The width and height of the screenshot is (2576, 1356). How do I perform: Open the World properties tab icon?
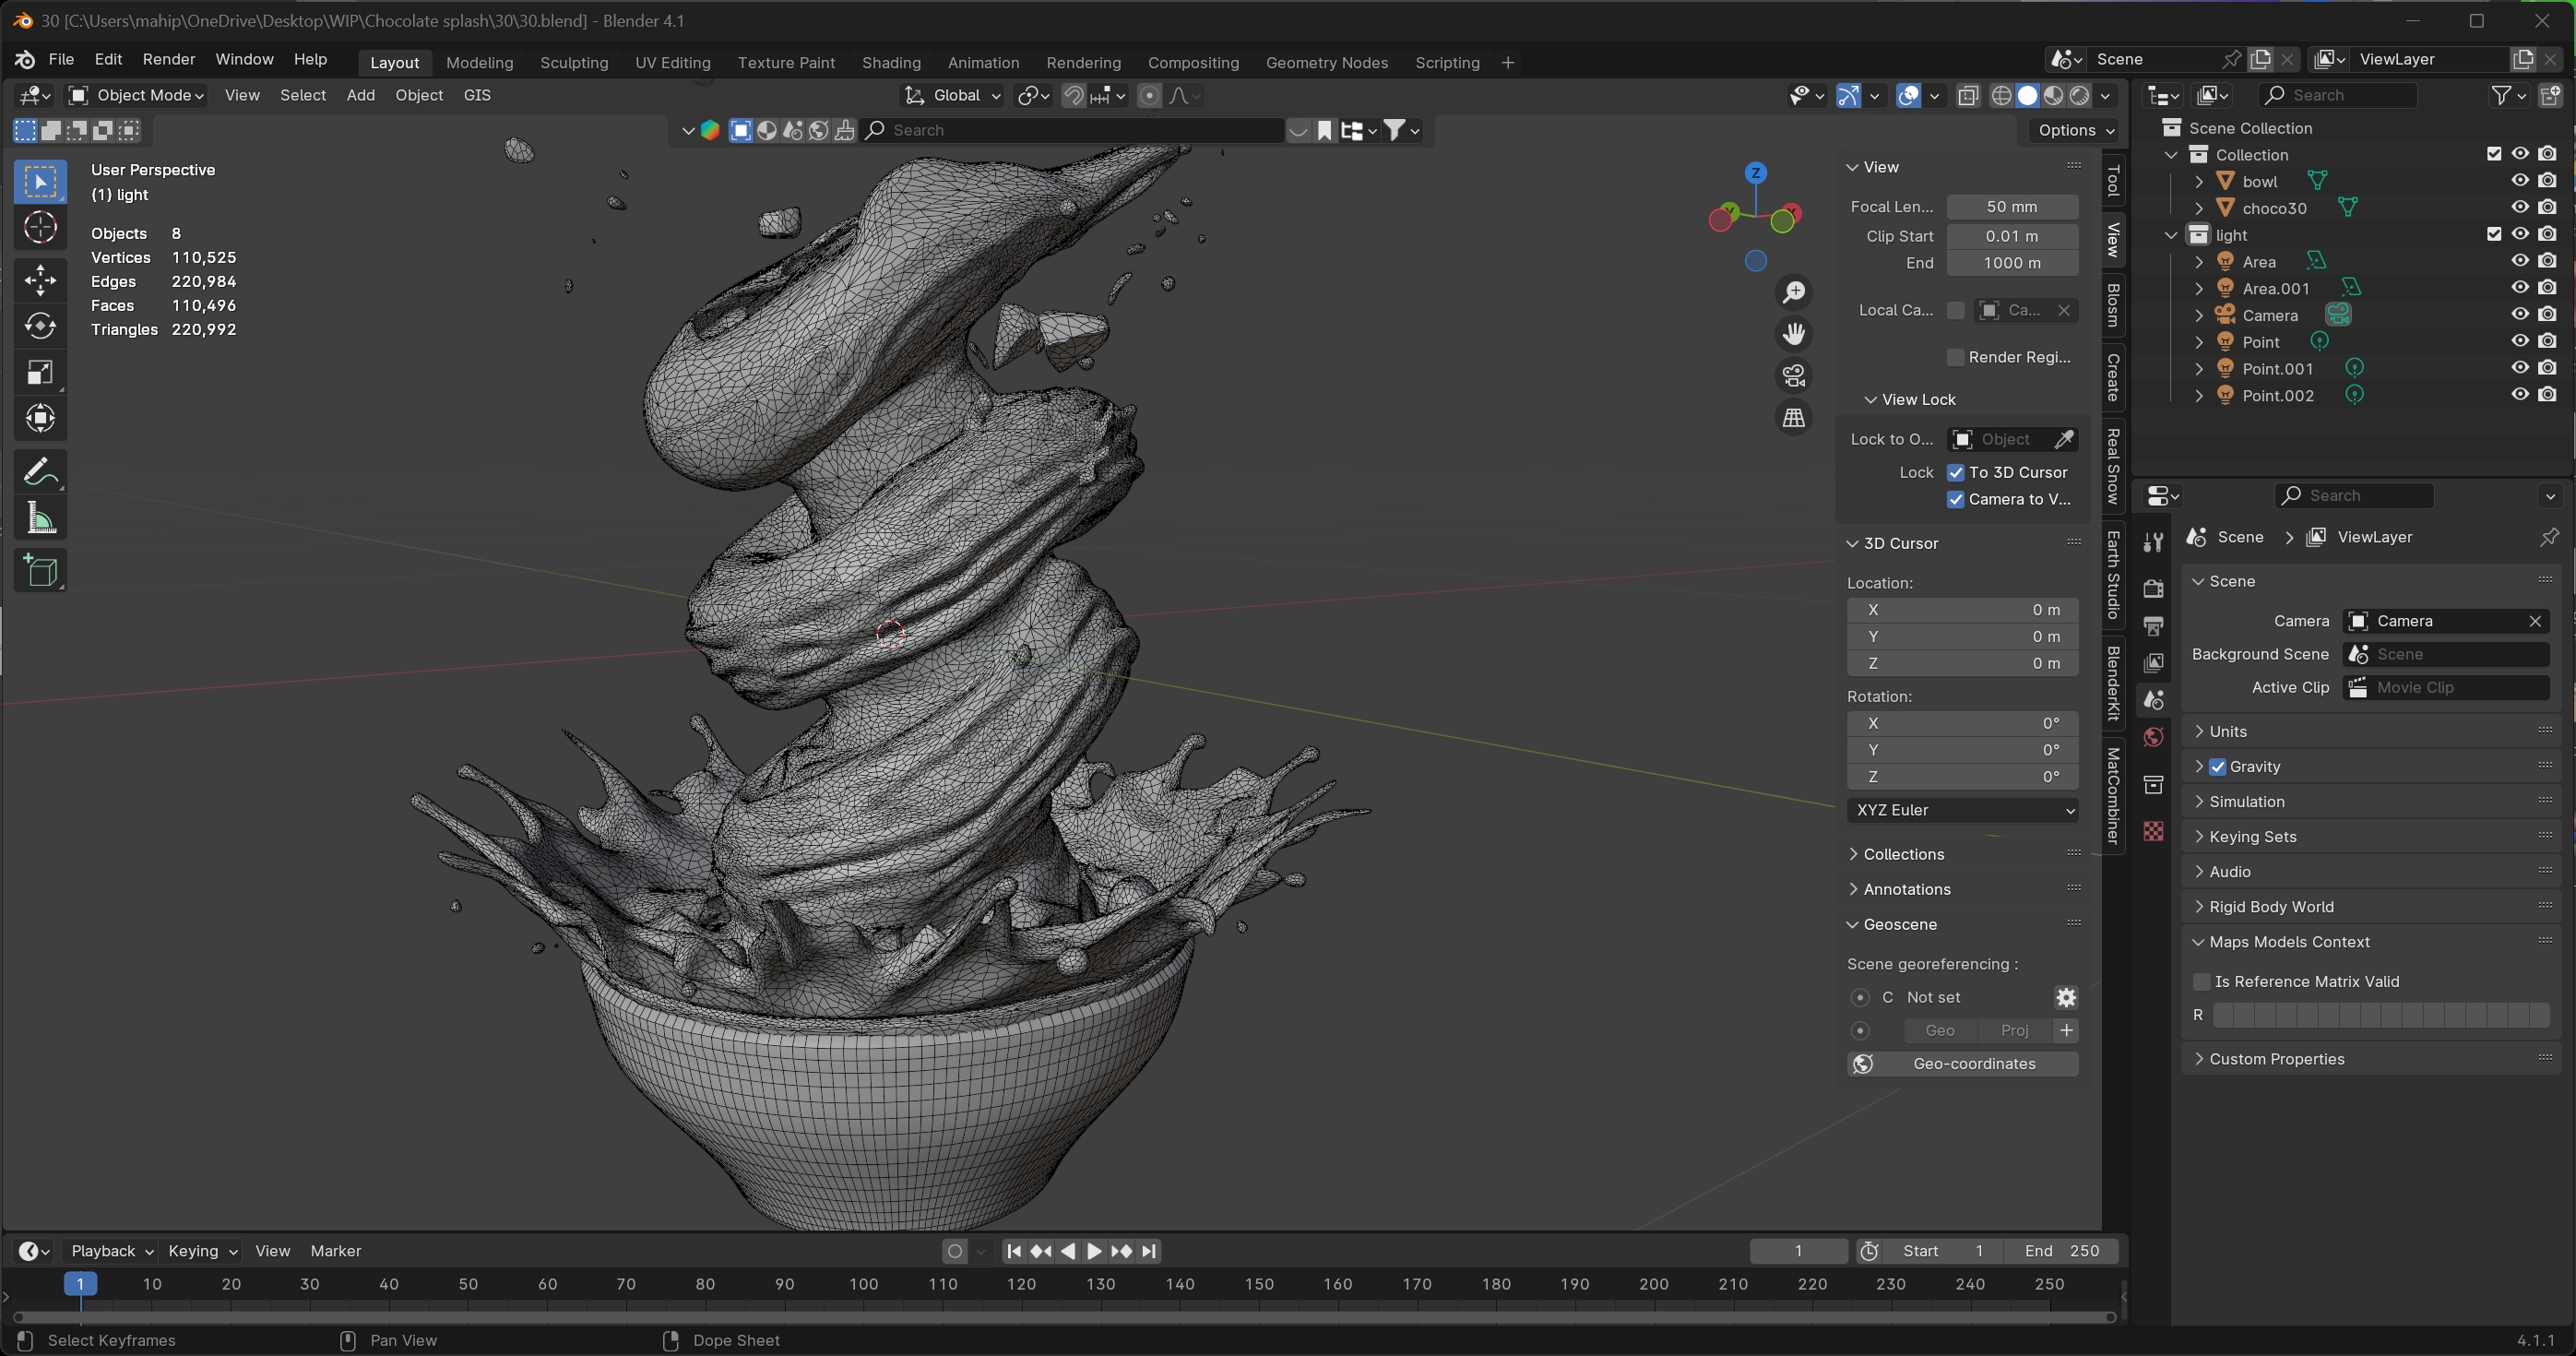[2154, 738]
